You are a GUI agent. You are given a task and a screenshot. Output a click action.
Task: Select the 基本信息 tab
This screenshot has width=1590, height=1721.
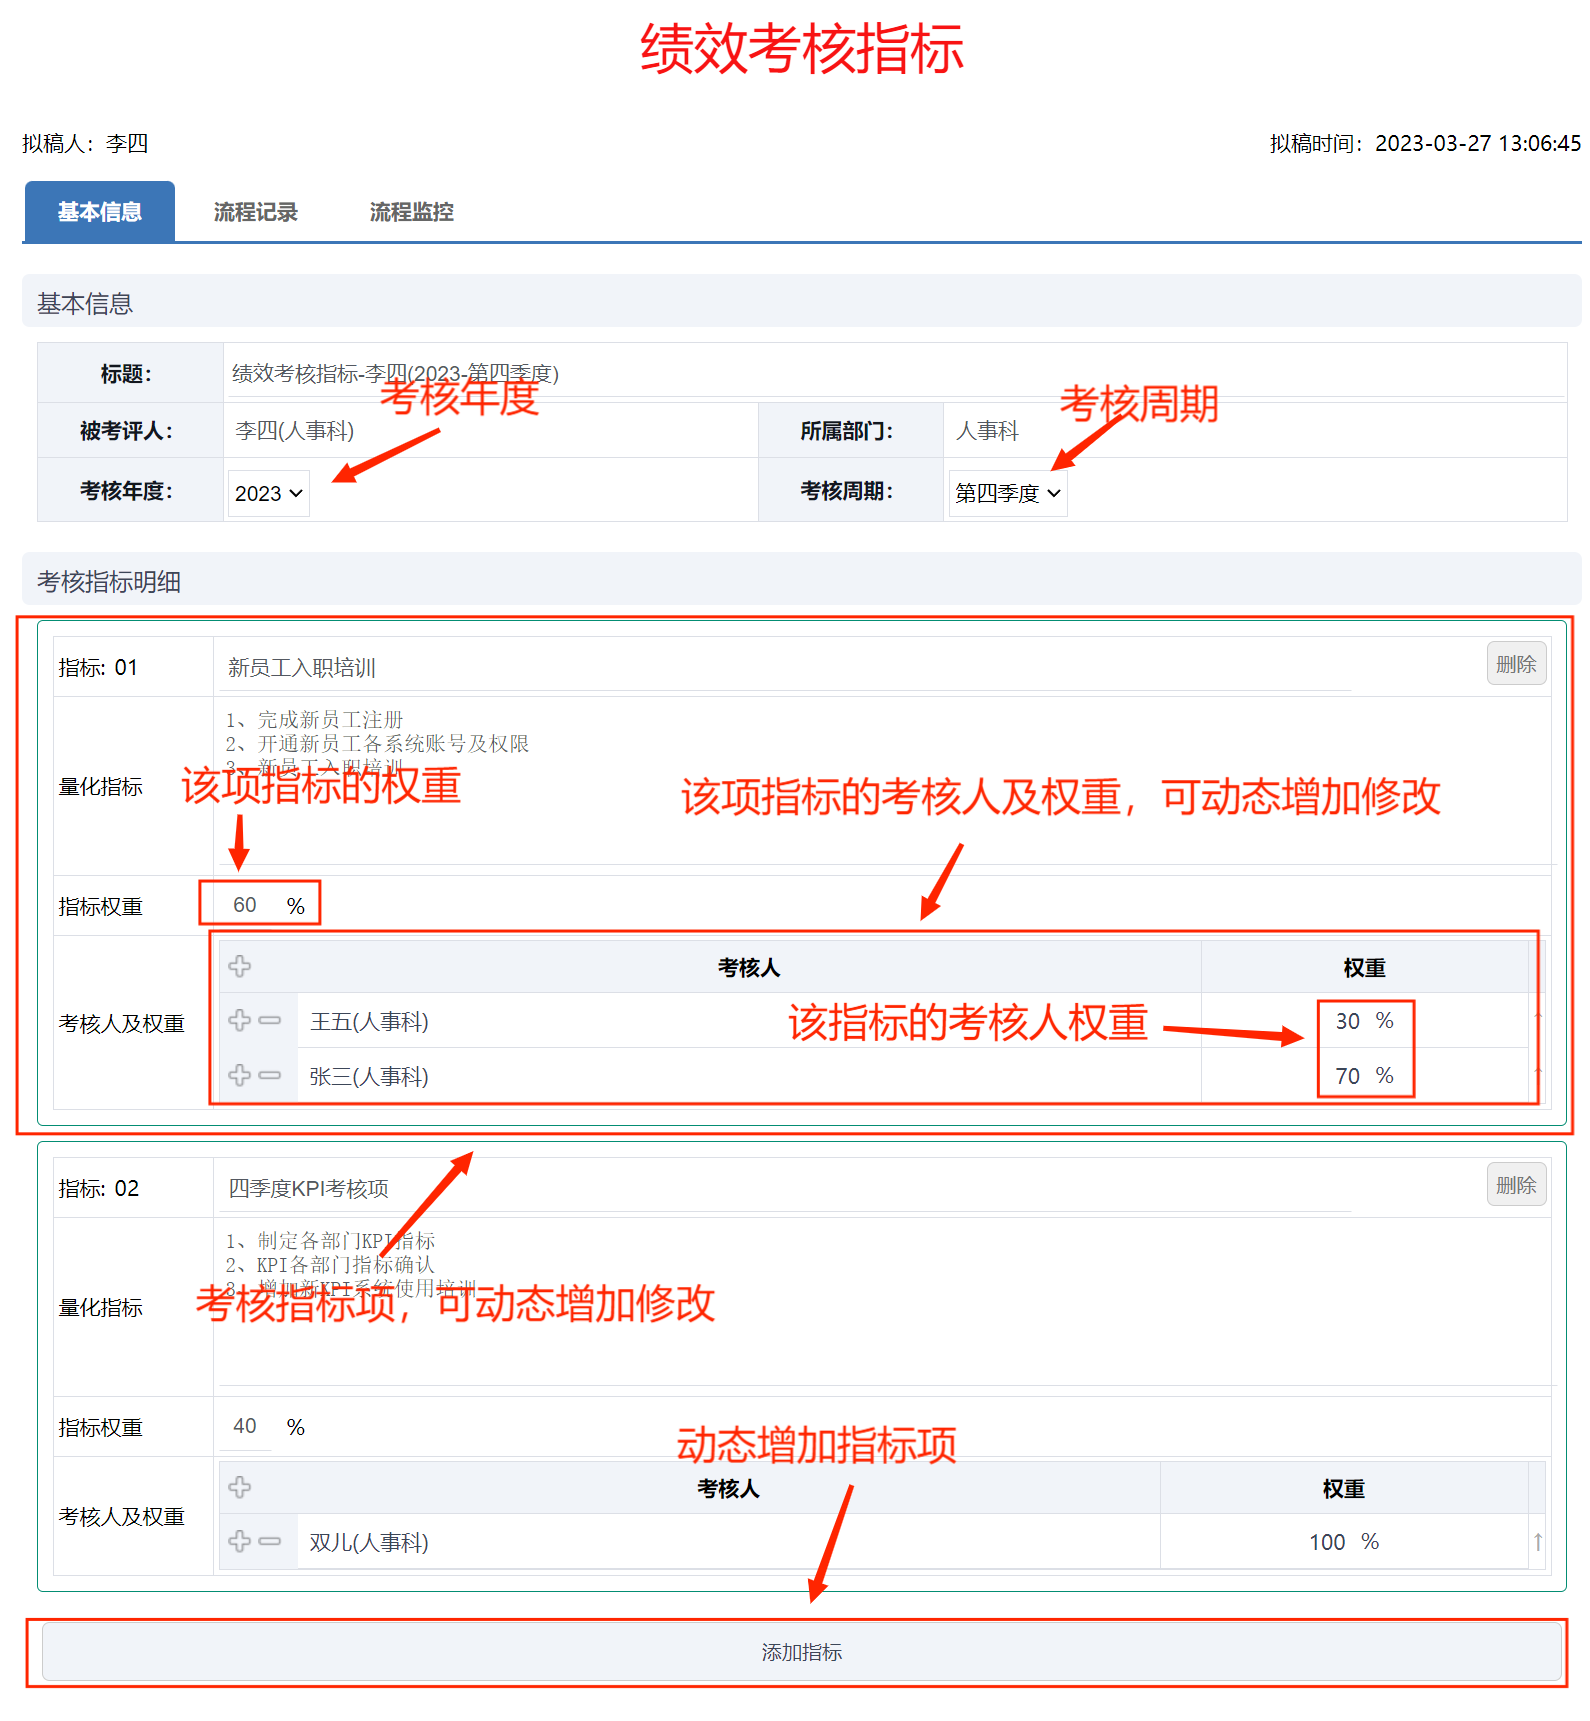100,212
